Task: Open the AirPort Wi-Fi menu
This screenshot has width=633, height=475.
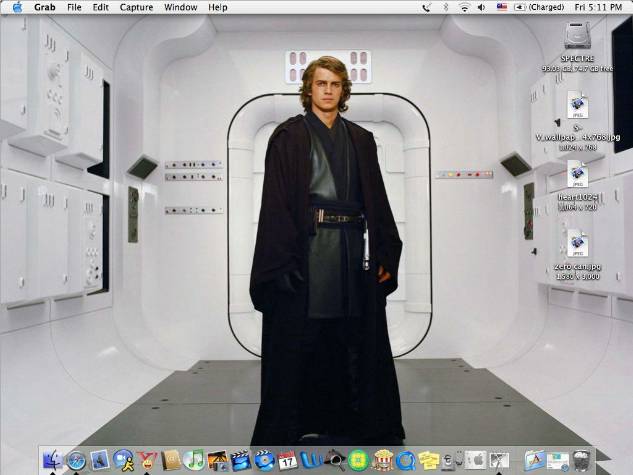Action: 464,7
